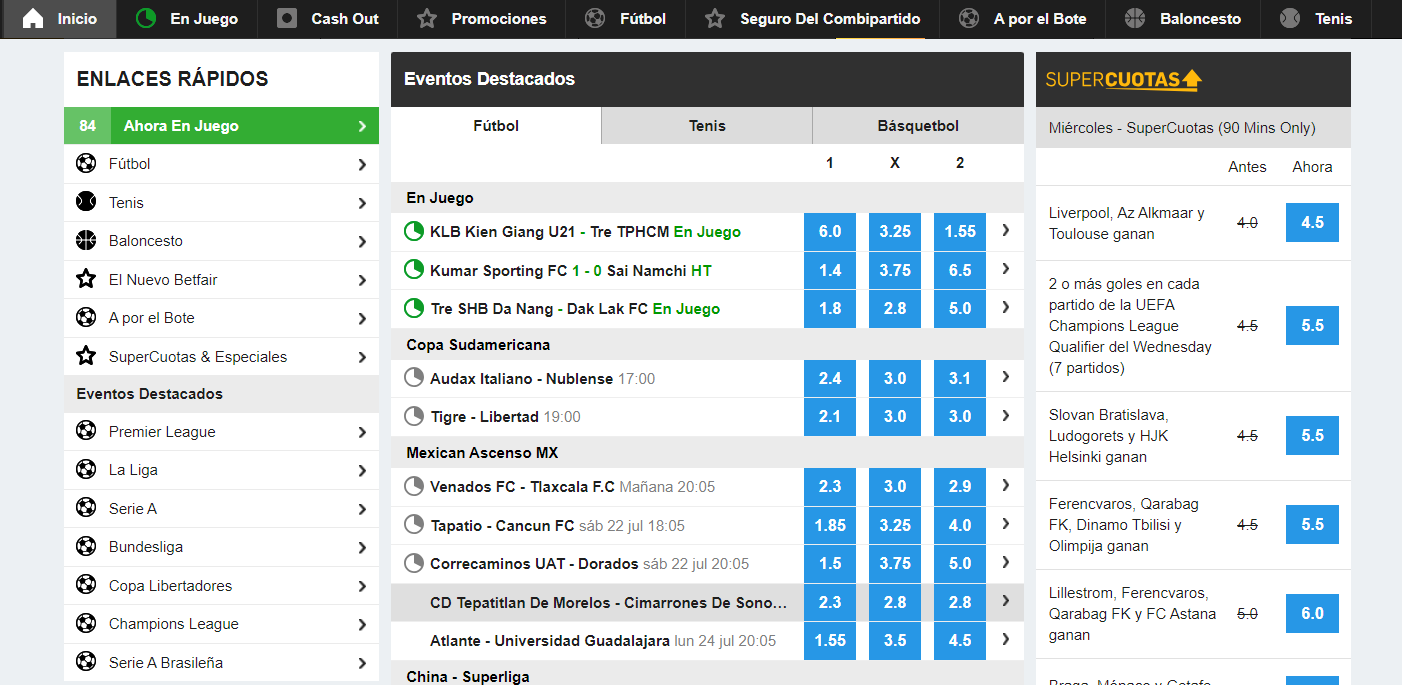Image resolution: width=1402 pixels, height=685 pixels.
Task: Select 4.5 SuperCuota for Liverpool, Az Alkmaar y Toulouse
Action: point(1312,222)
